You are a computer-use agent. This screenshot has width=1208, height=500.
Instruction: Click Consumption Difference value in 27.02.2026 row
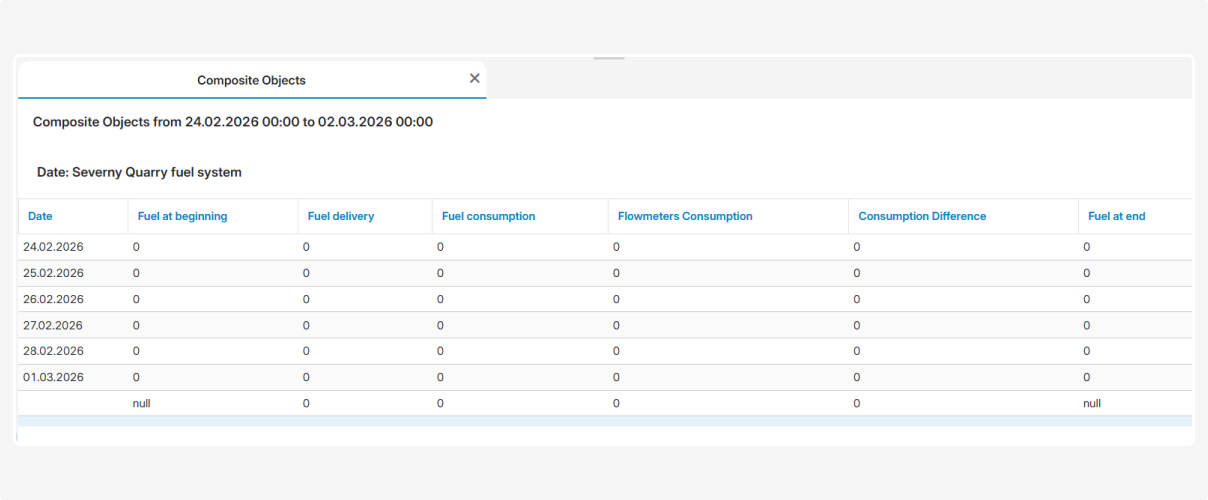pyautogui.click(x=857, y=325)
